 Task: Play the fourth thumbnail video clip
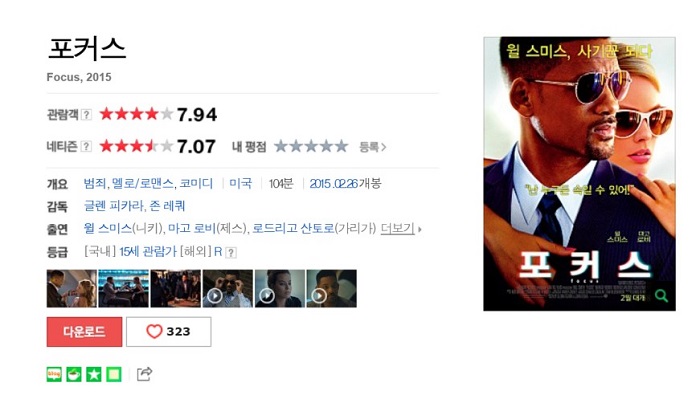[228, 288]
